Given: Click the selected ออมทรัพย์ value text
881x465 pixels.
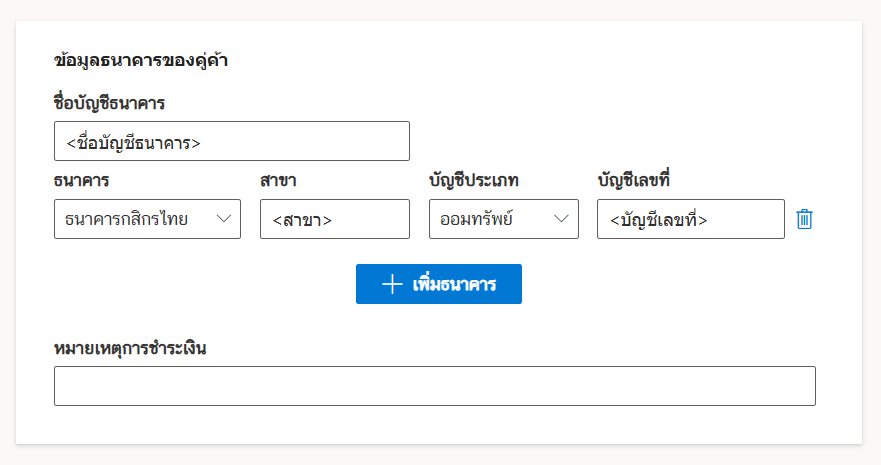Looking at the screenshot, I should pos(477,219).
